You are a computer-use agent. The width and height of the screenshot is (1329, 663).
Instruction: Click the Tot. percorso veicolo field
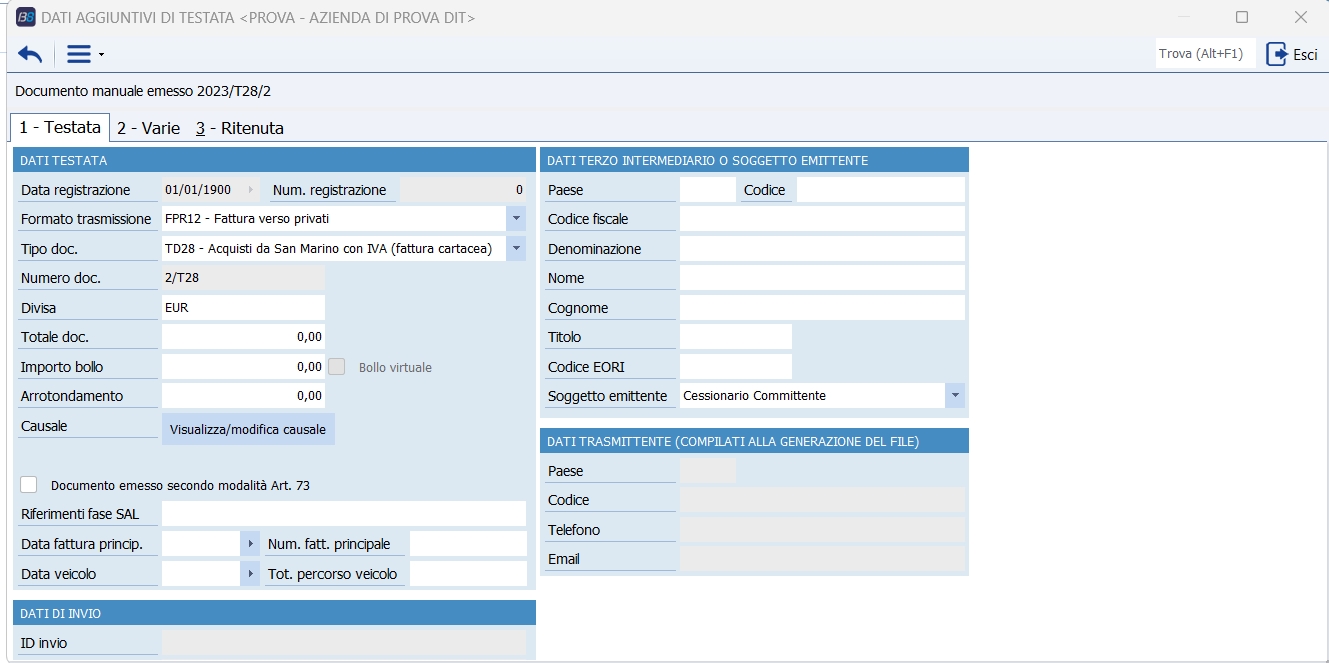coord(468,574)
